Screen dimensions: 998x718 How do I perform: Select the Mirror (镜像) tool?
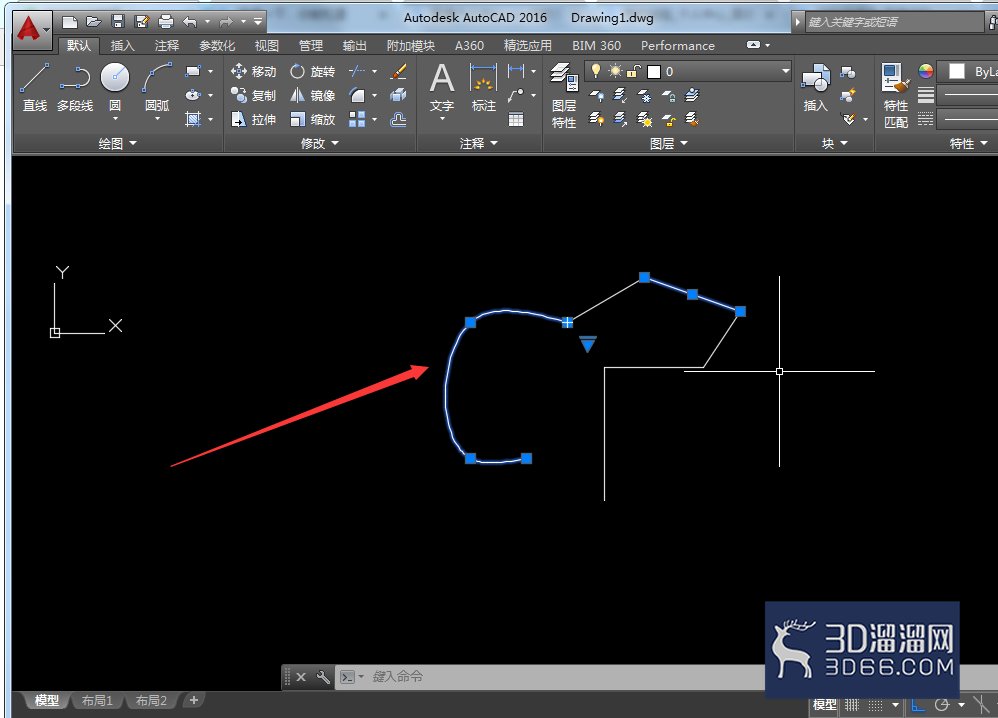click(x=313, y=95)
